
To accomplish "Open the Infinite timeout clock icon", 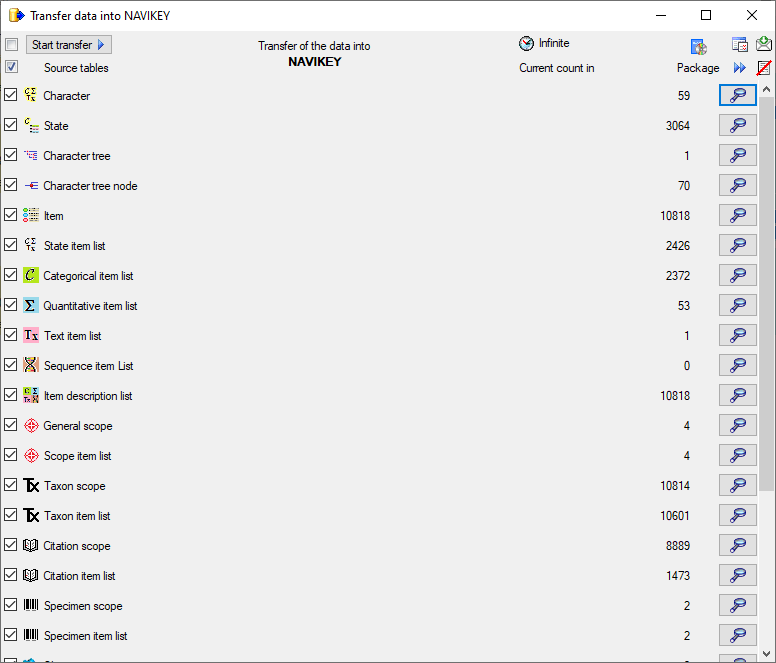I will coord(526,44).
